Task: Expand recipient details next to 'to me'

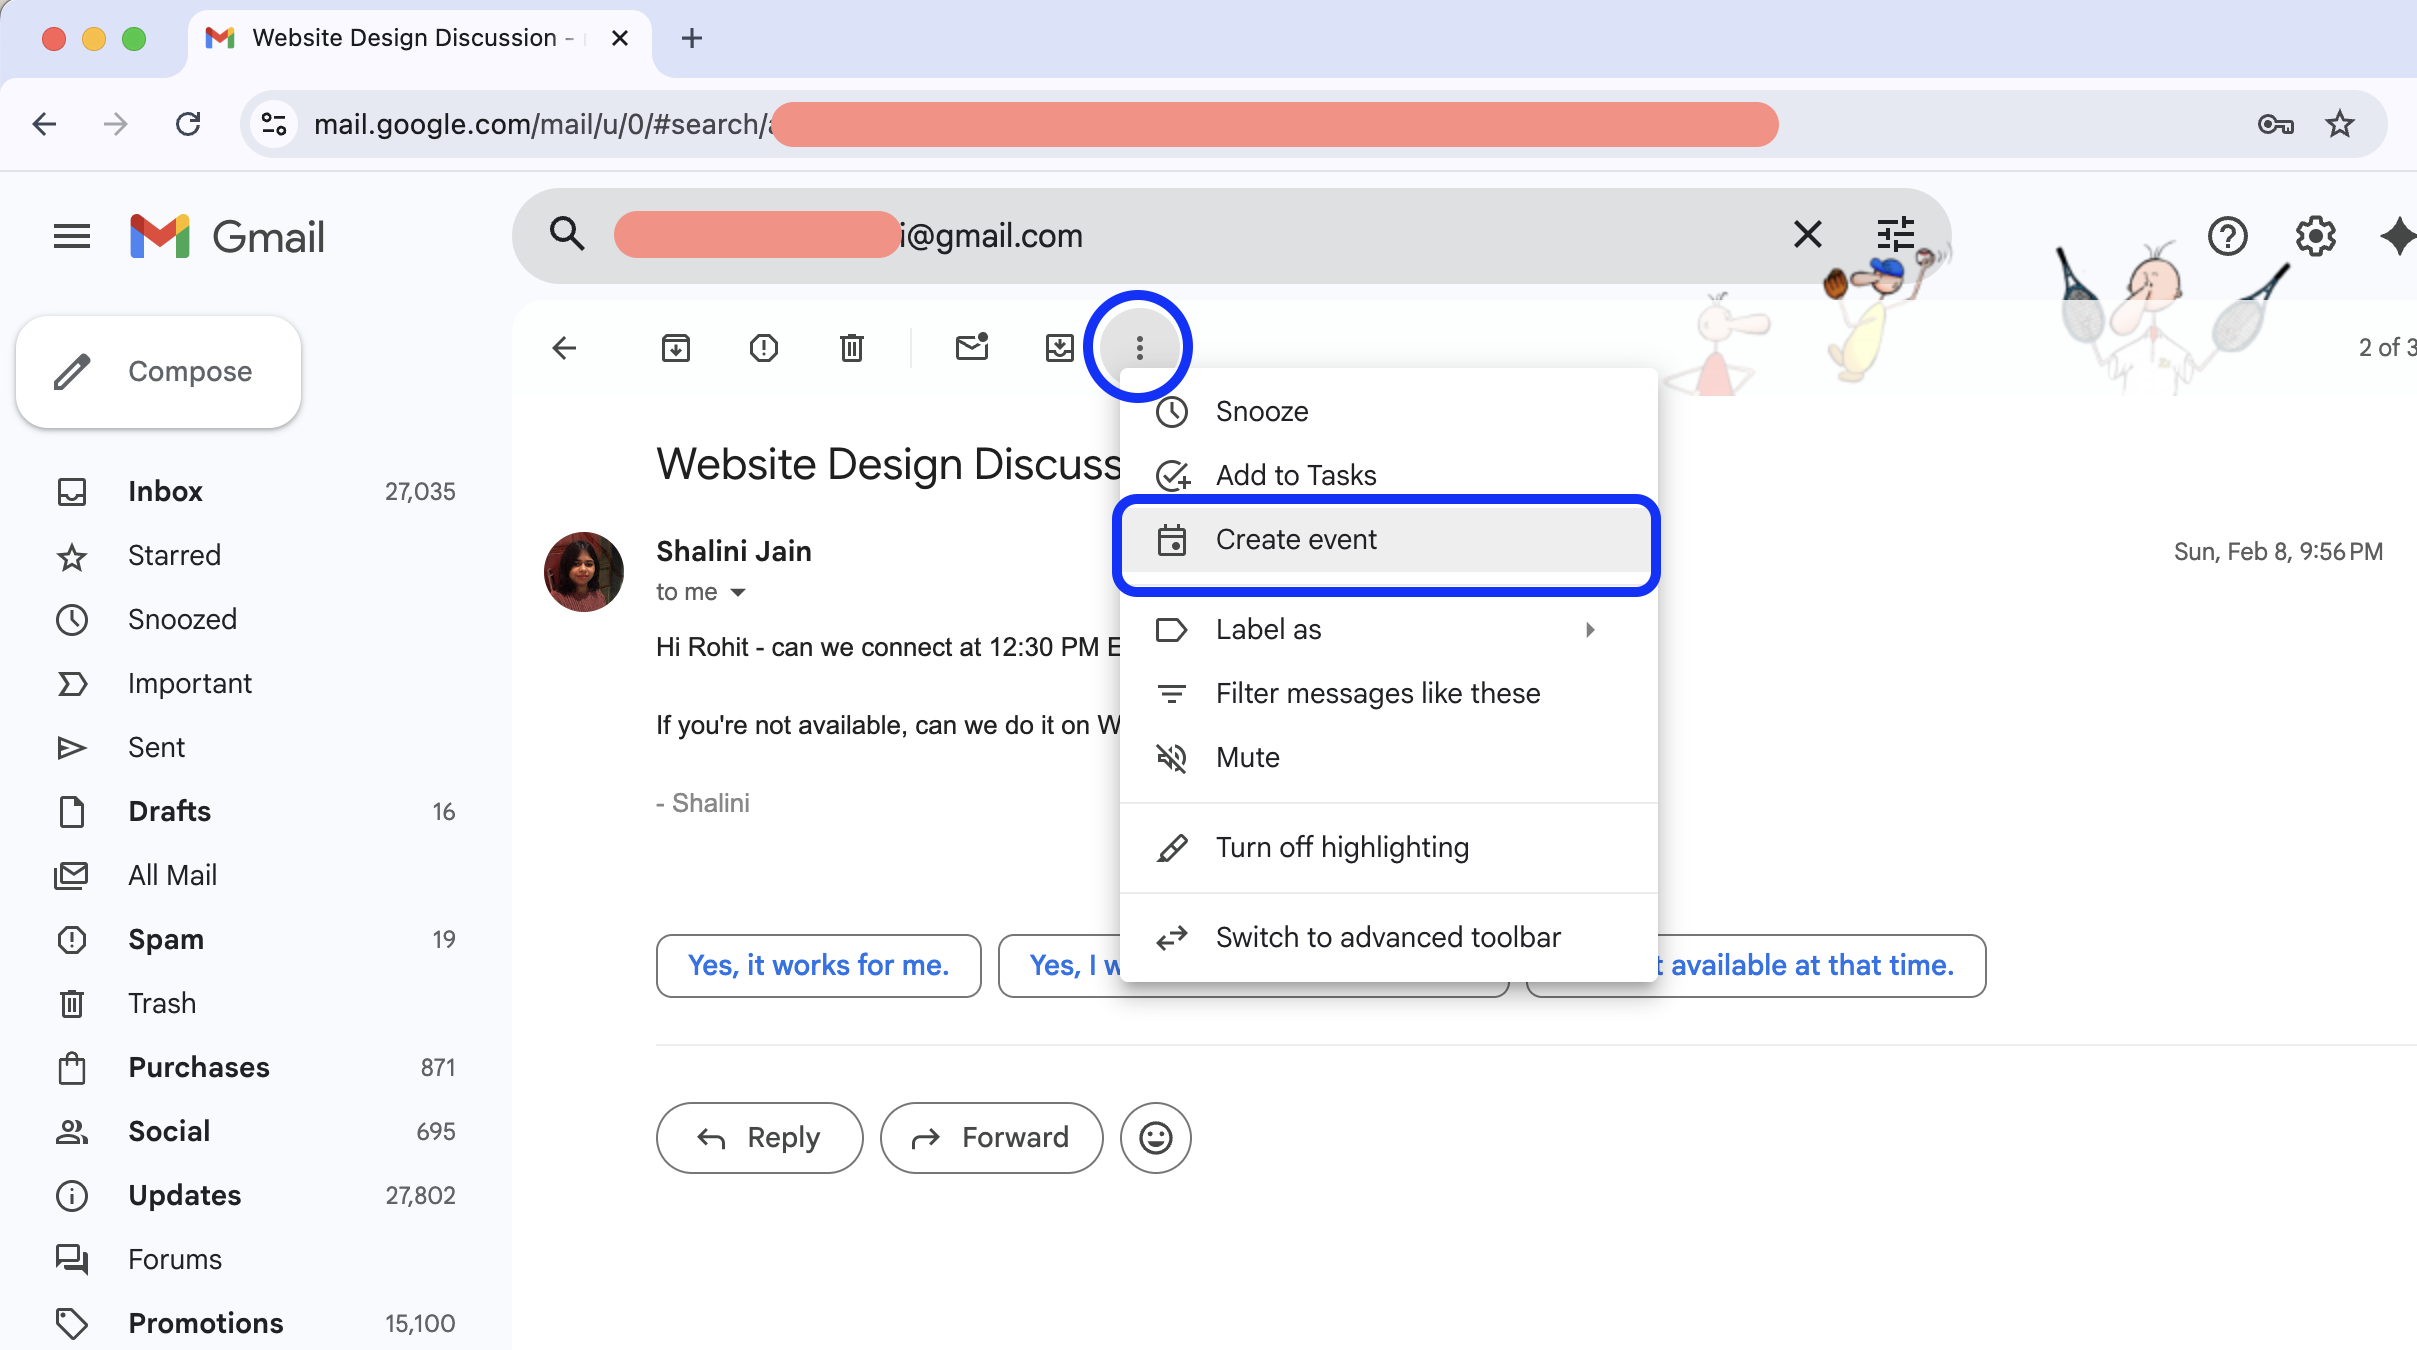Action: pyautogui.click(x=738, y=593)
